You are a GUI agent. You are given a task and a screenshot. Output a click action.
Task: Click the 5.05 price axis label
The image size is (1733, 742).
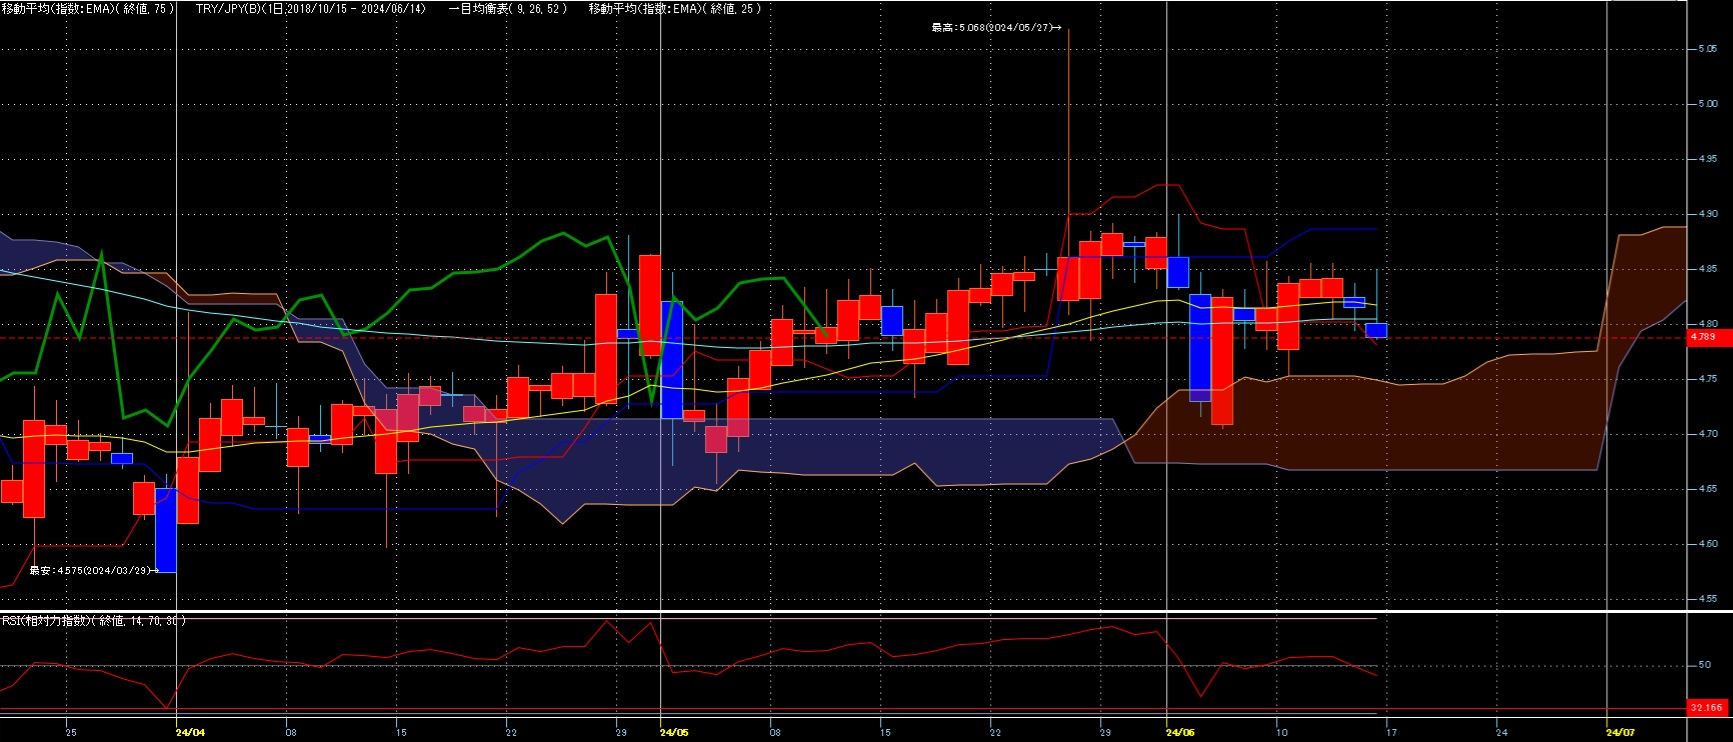1707,49
